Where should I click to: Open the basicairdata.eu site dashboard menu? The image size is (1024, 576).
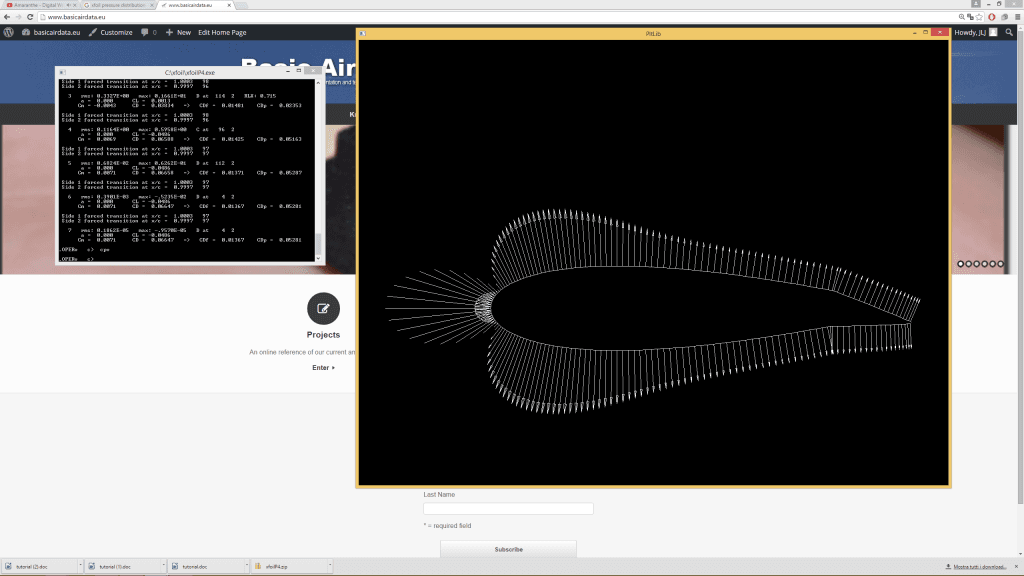pos(51,32)
